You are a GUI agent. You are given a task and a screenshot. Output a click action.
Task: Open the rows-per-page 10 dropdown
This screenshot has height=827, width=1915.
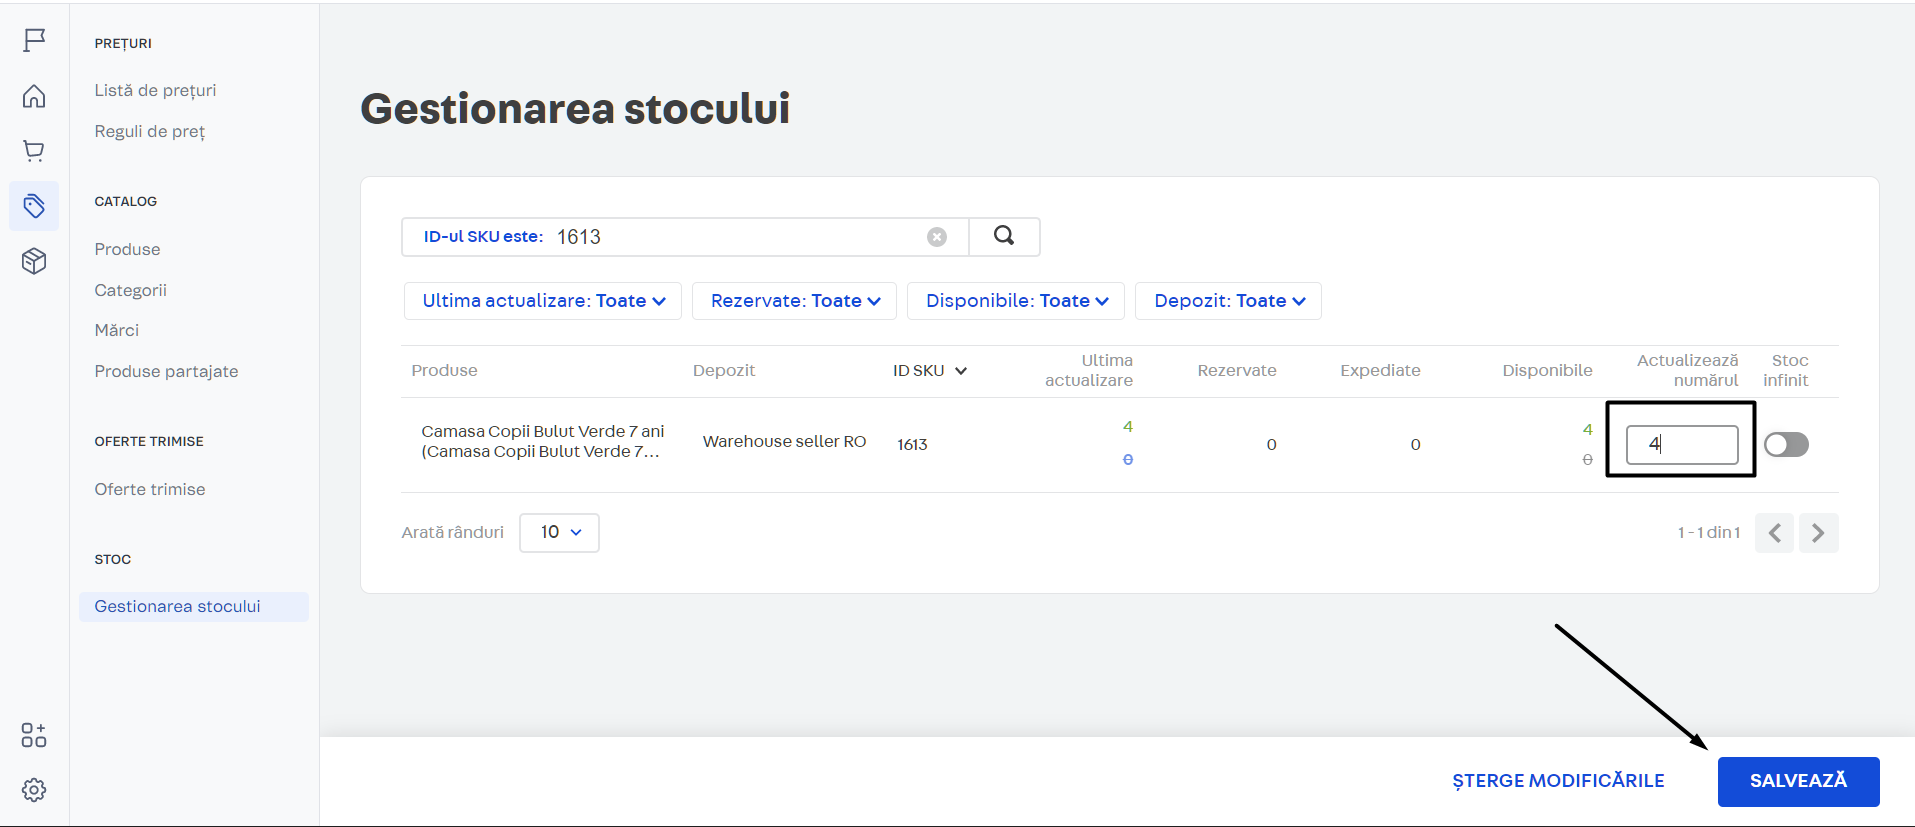coord(559,532)
